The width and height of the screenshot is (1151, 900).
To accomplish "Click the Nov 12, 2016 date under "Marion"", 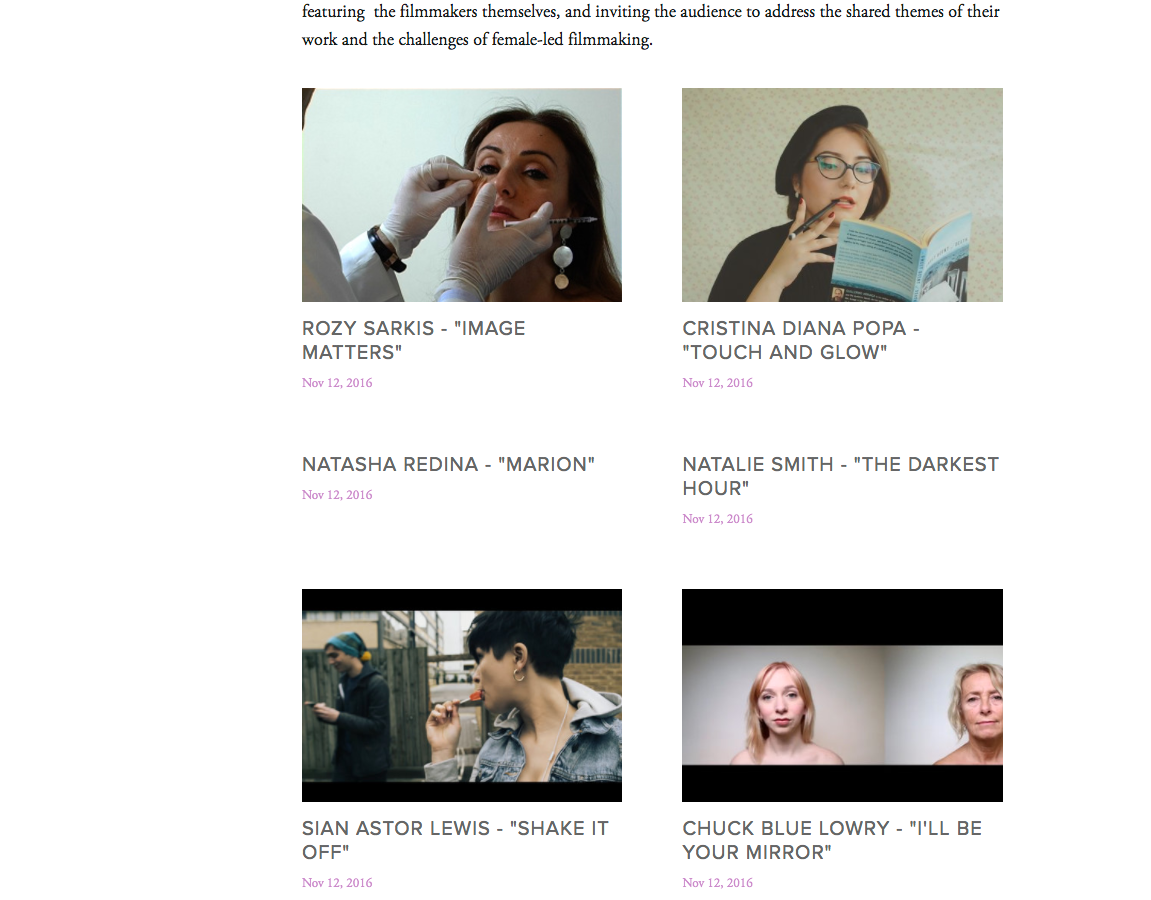I will click(337, 495).
